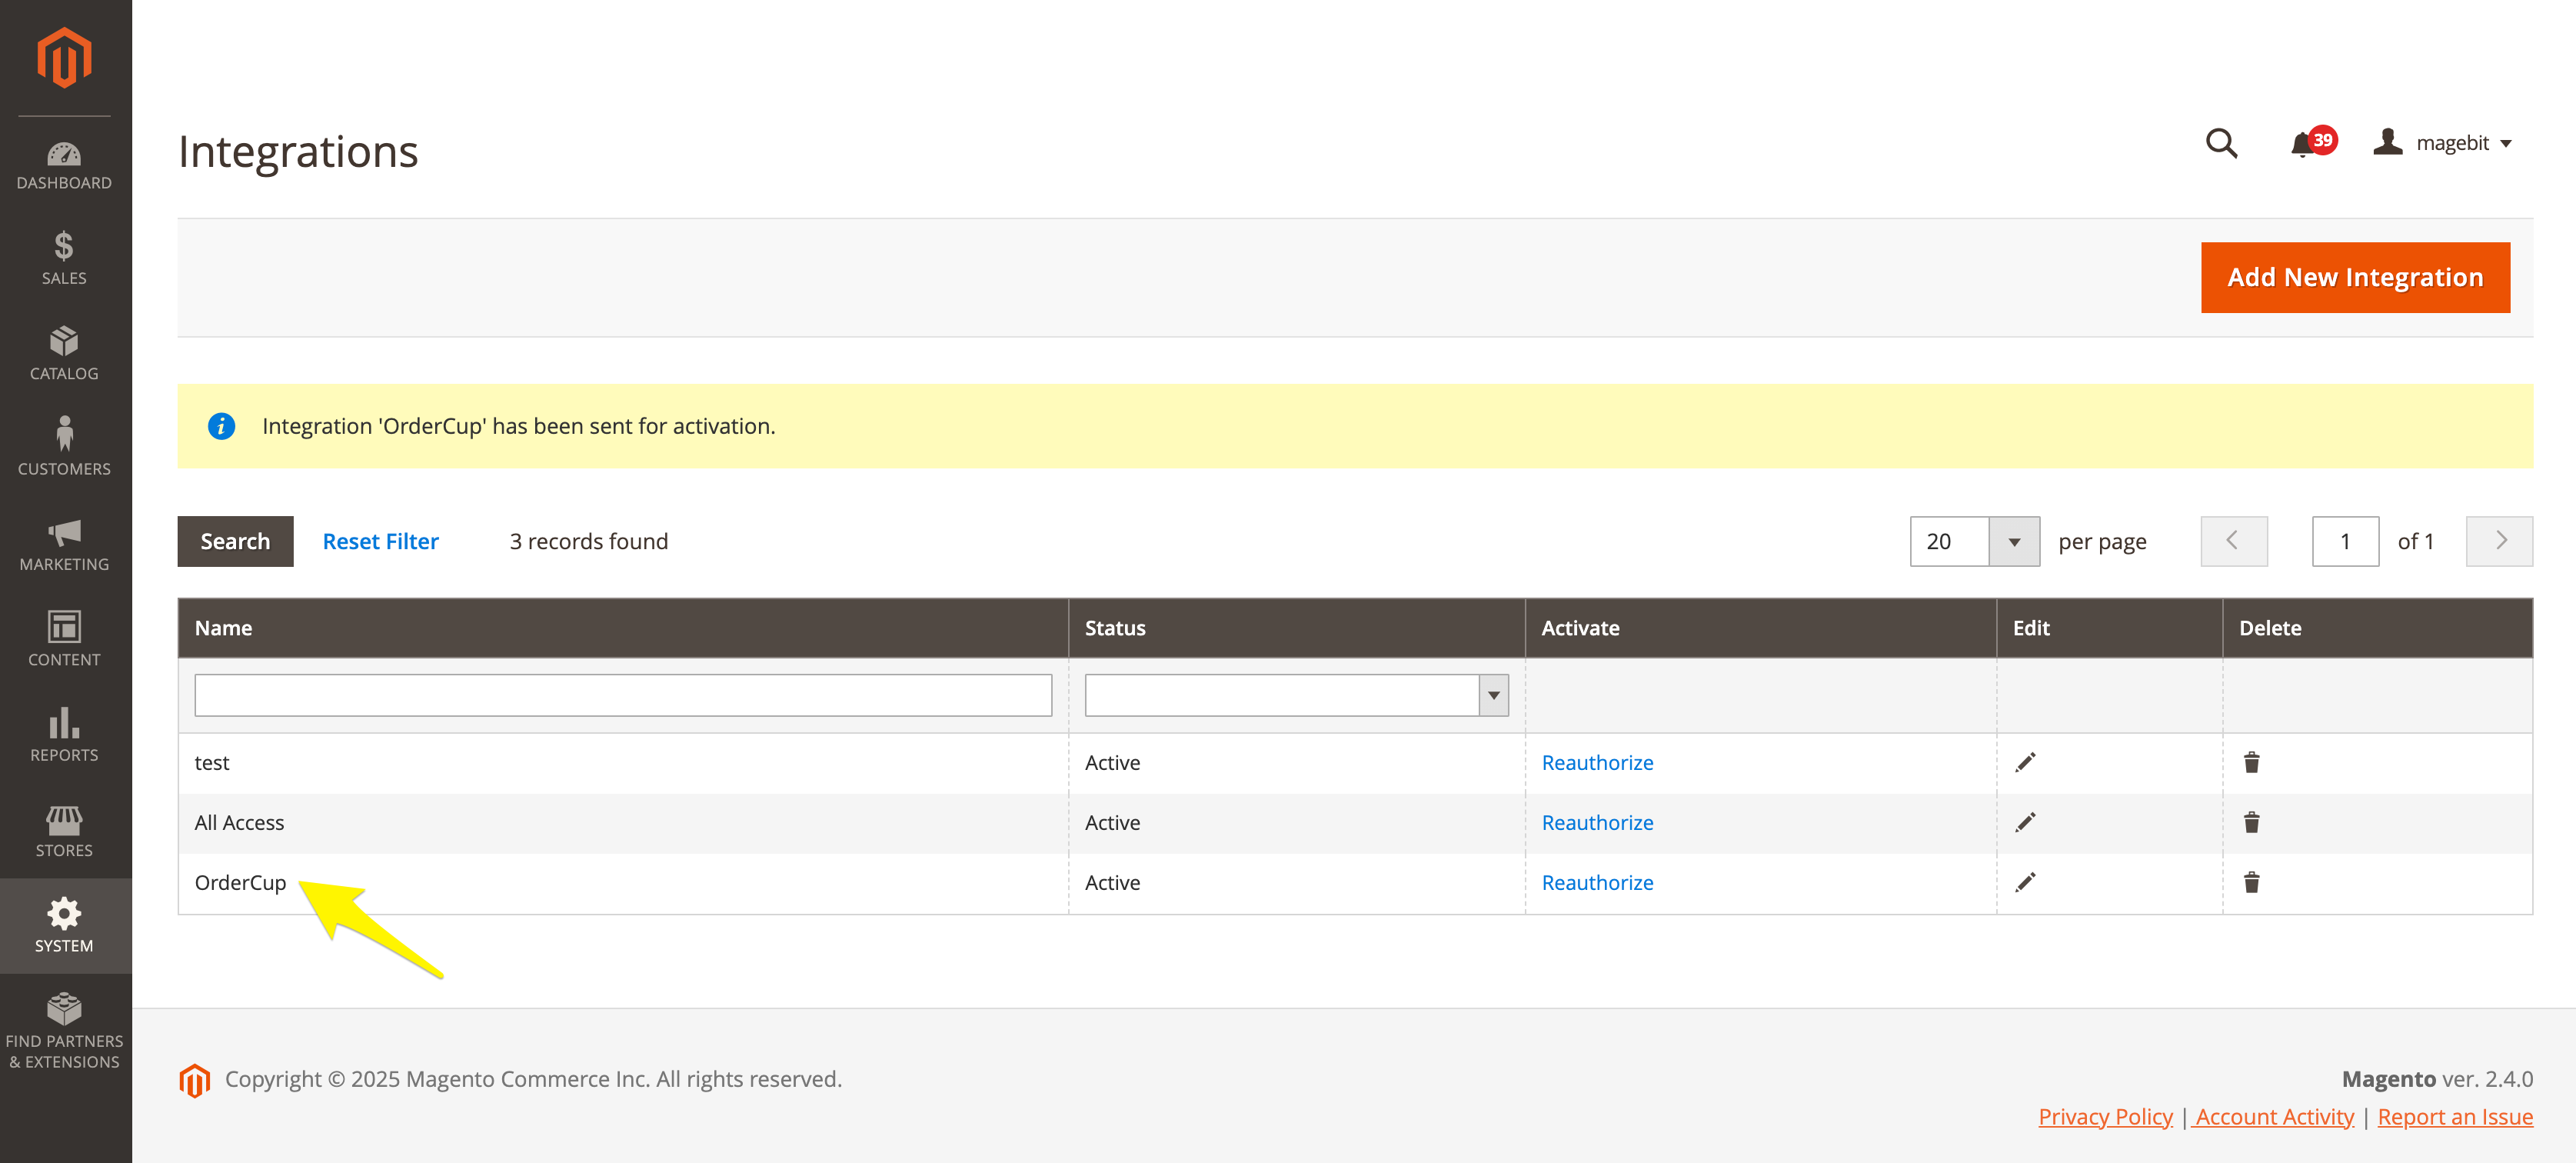Open the Status filter dropdown
The width and height of the screenshot is (2576, 1163).
tap(1296, 695)
